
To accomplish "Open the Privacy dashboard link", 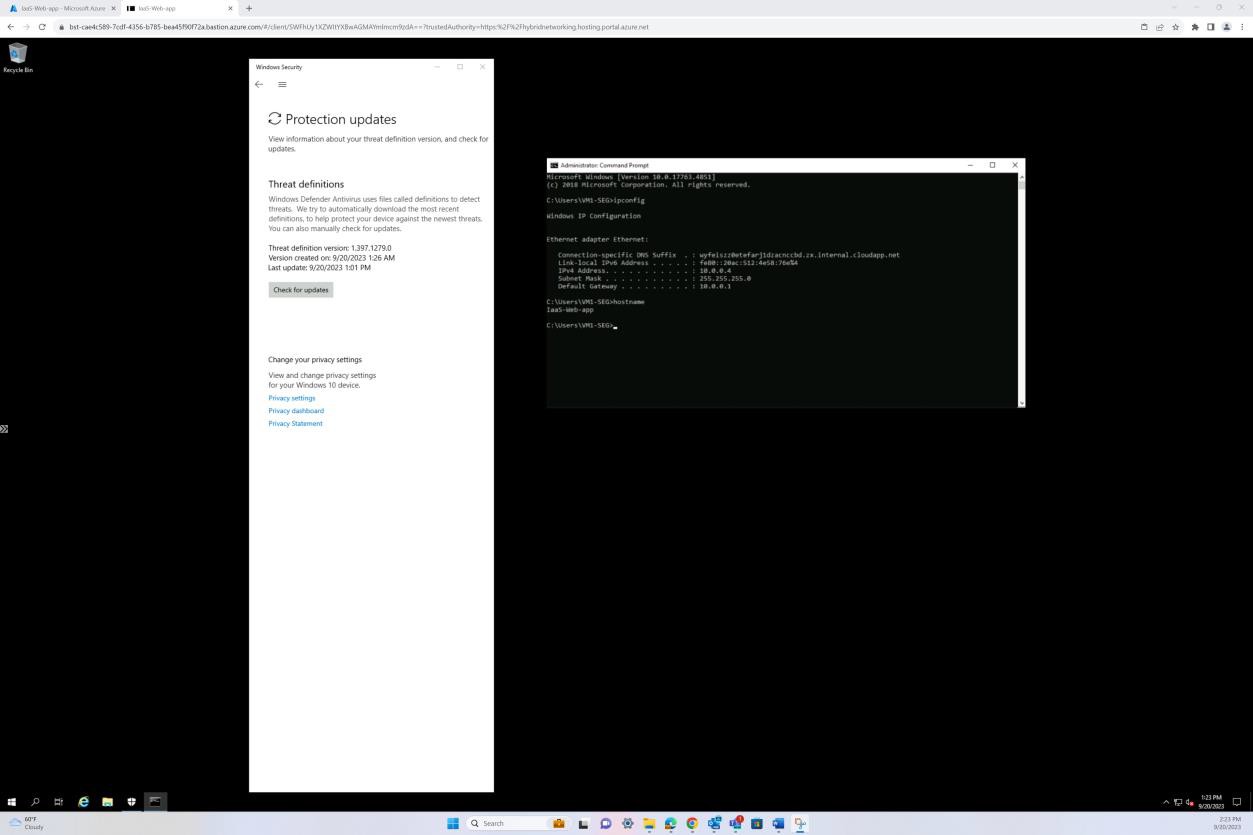I will coord(296,411).
